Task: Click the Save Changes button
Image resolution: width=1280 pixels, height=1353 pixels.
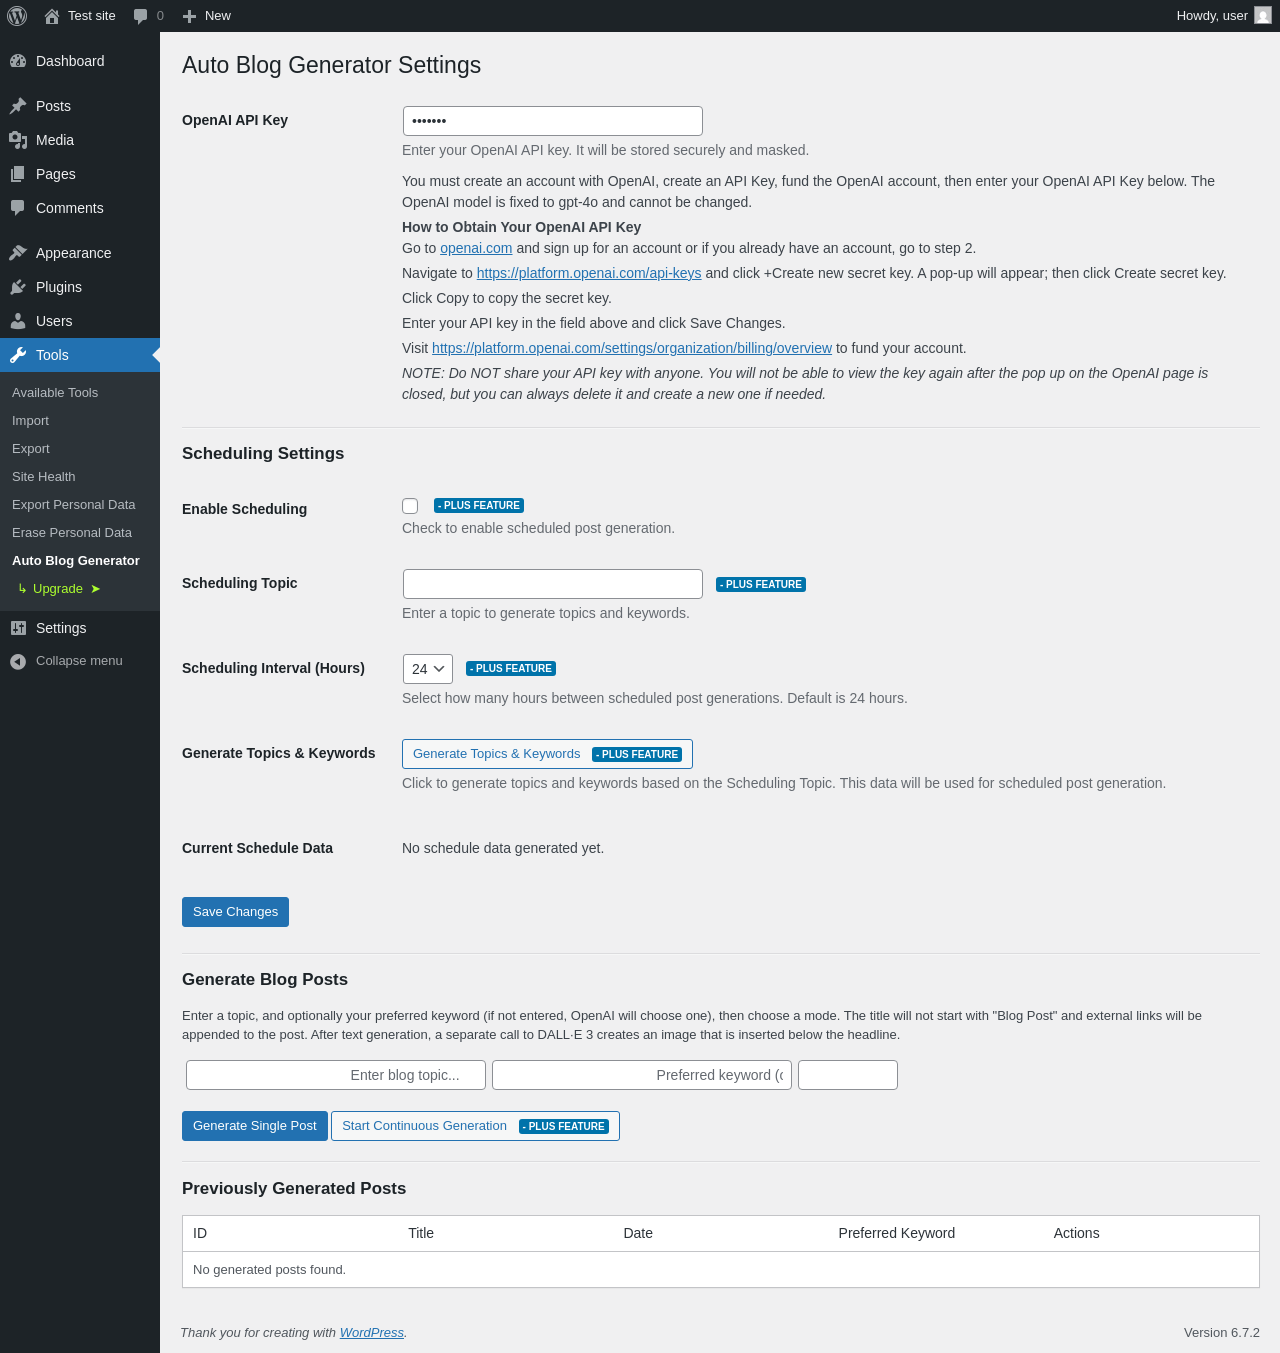Action: (235, 912)
